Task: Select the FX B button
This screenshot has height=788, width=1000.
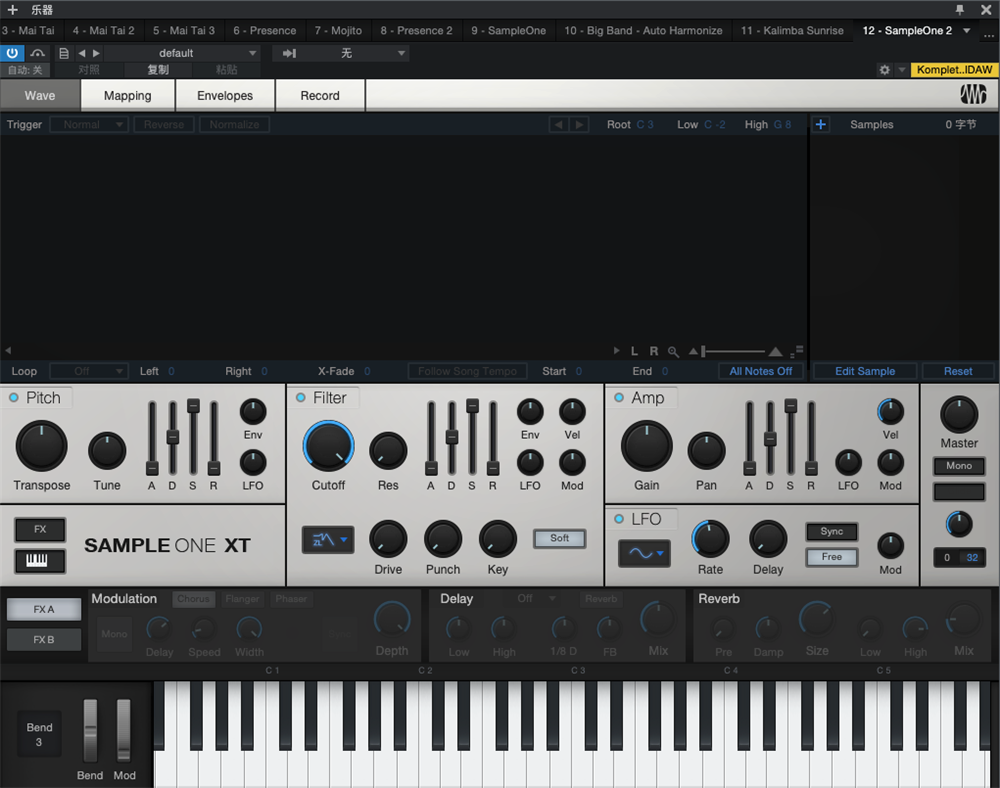Action: 44,639
